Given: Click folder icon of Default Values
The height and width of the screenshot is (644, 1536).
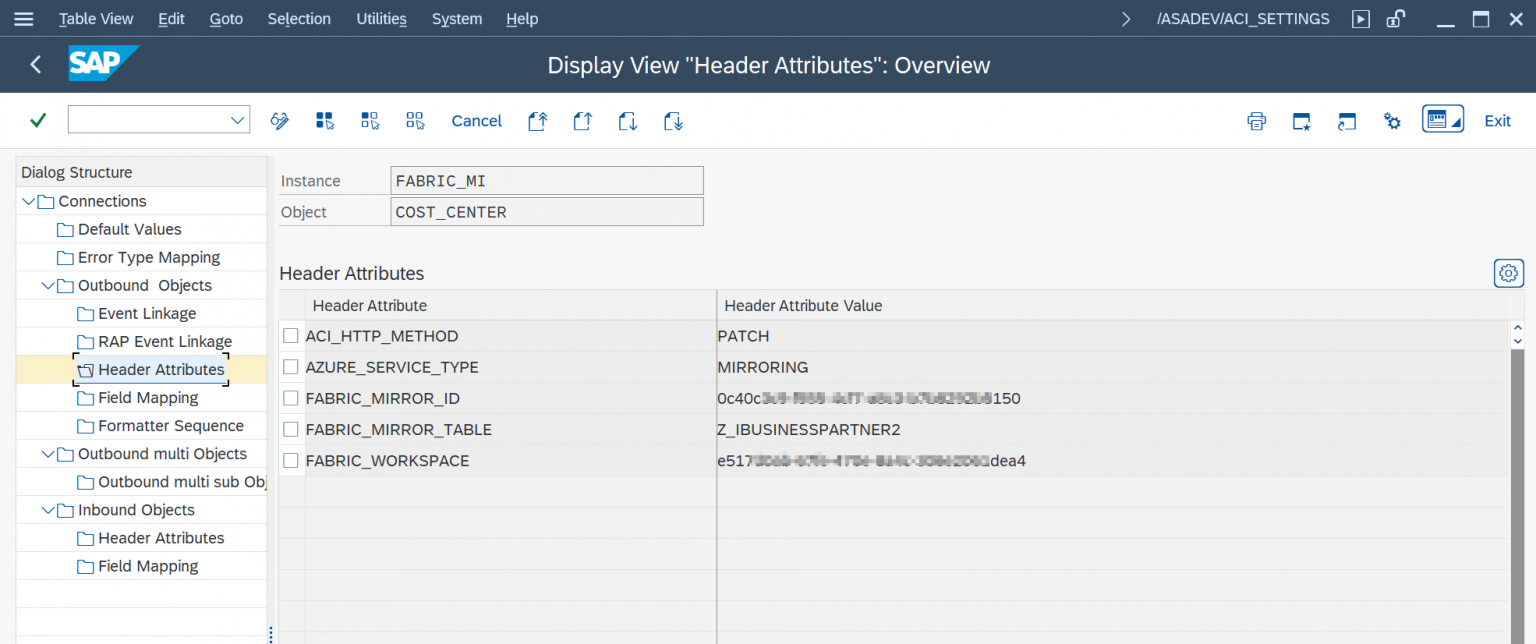Looking at the screenshot, I should coord(65,229).
